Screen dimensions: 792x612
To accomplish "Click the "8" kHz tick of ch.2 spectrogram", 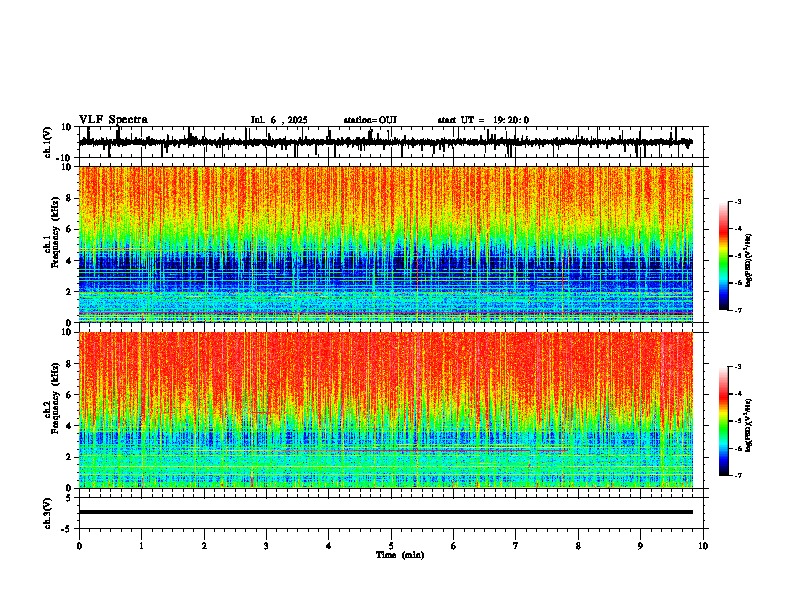I will (70, 364).
